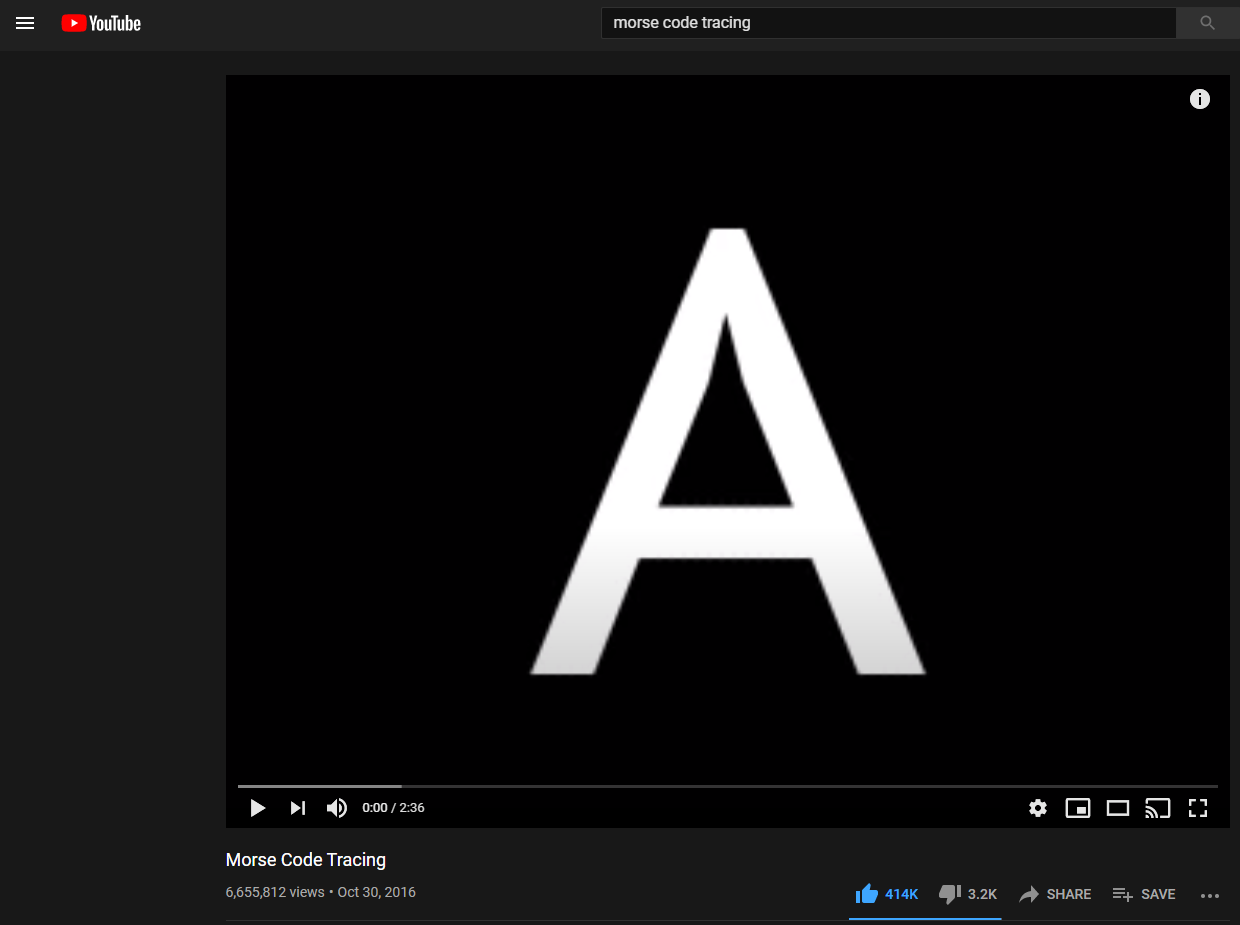
Task: Cast video to a TV
Action: (1158, 808)
